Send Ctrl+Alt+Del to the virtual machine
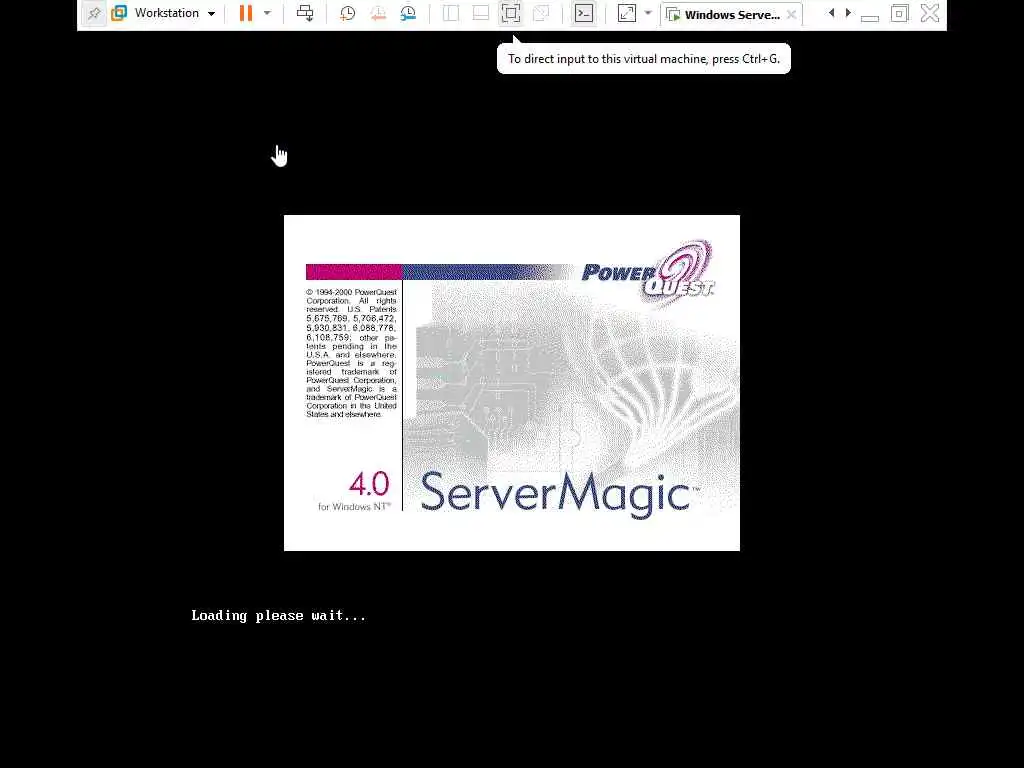The height and width of the screenshot is (768, 1024). tap(305, 13)
